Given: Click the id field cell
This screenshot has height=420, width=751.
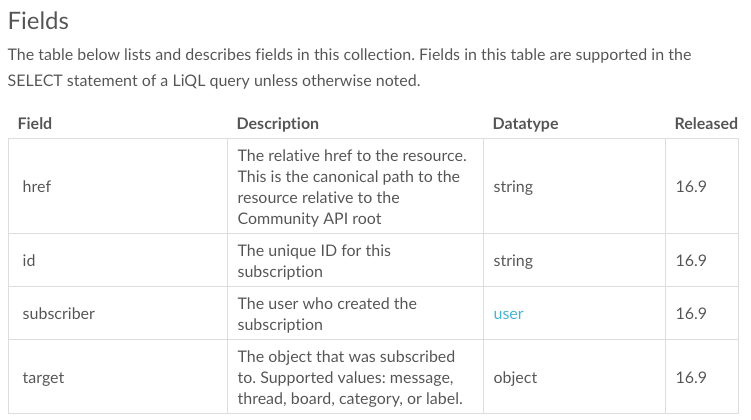Looking at the screenshot, I should (x=118, y=261).
